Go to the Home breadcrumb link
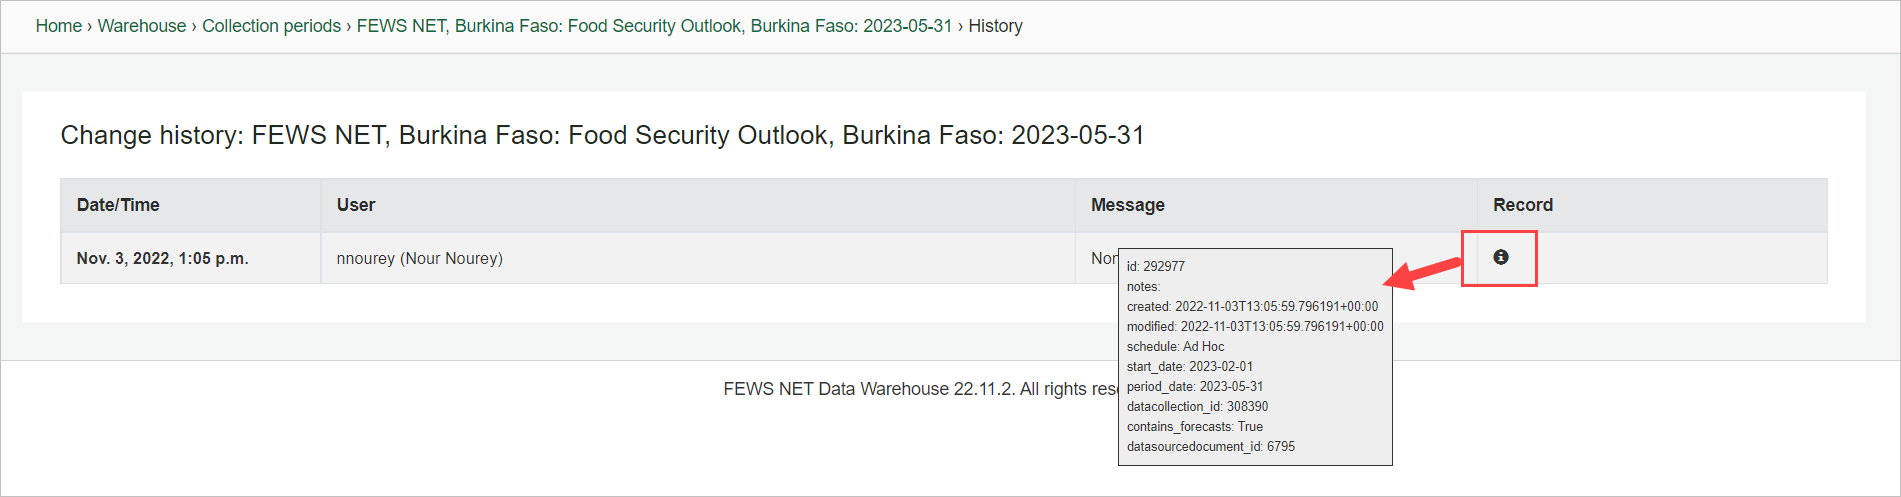The image size is (1901, 497). (58, 26)
